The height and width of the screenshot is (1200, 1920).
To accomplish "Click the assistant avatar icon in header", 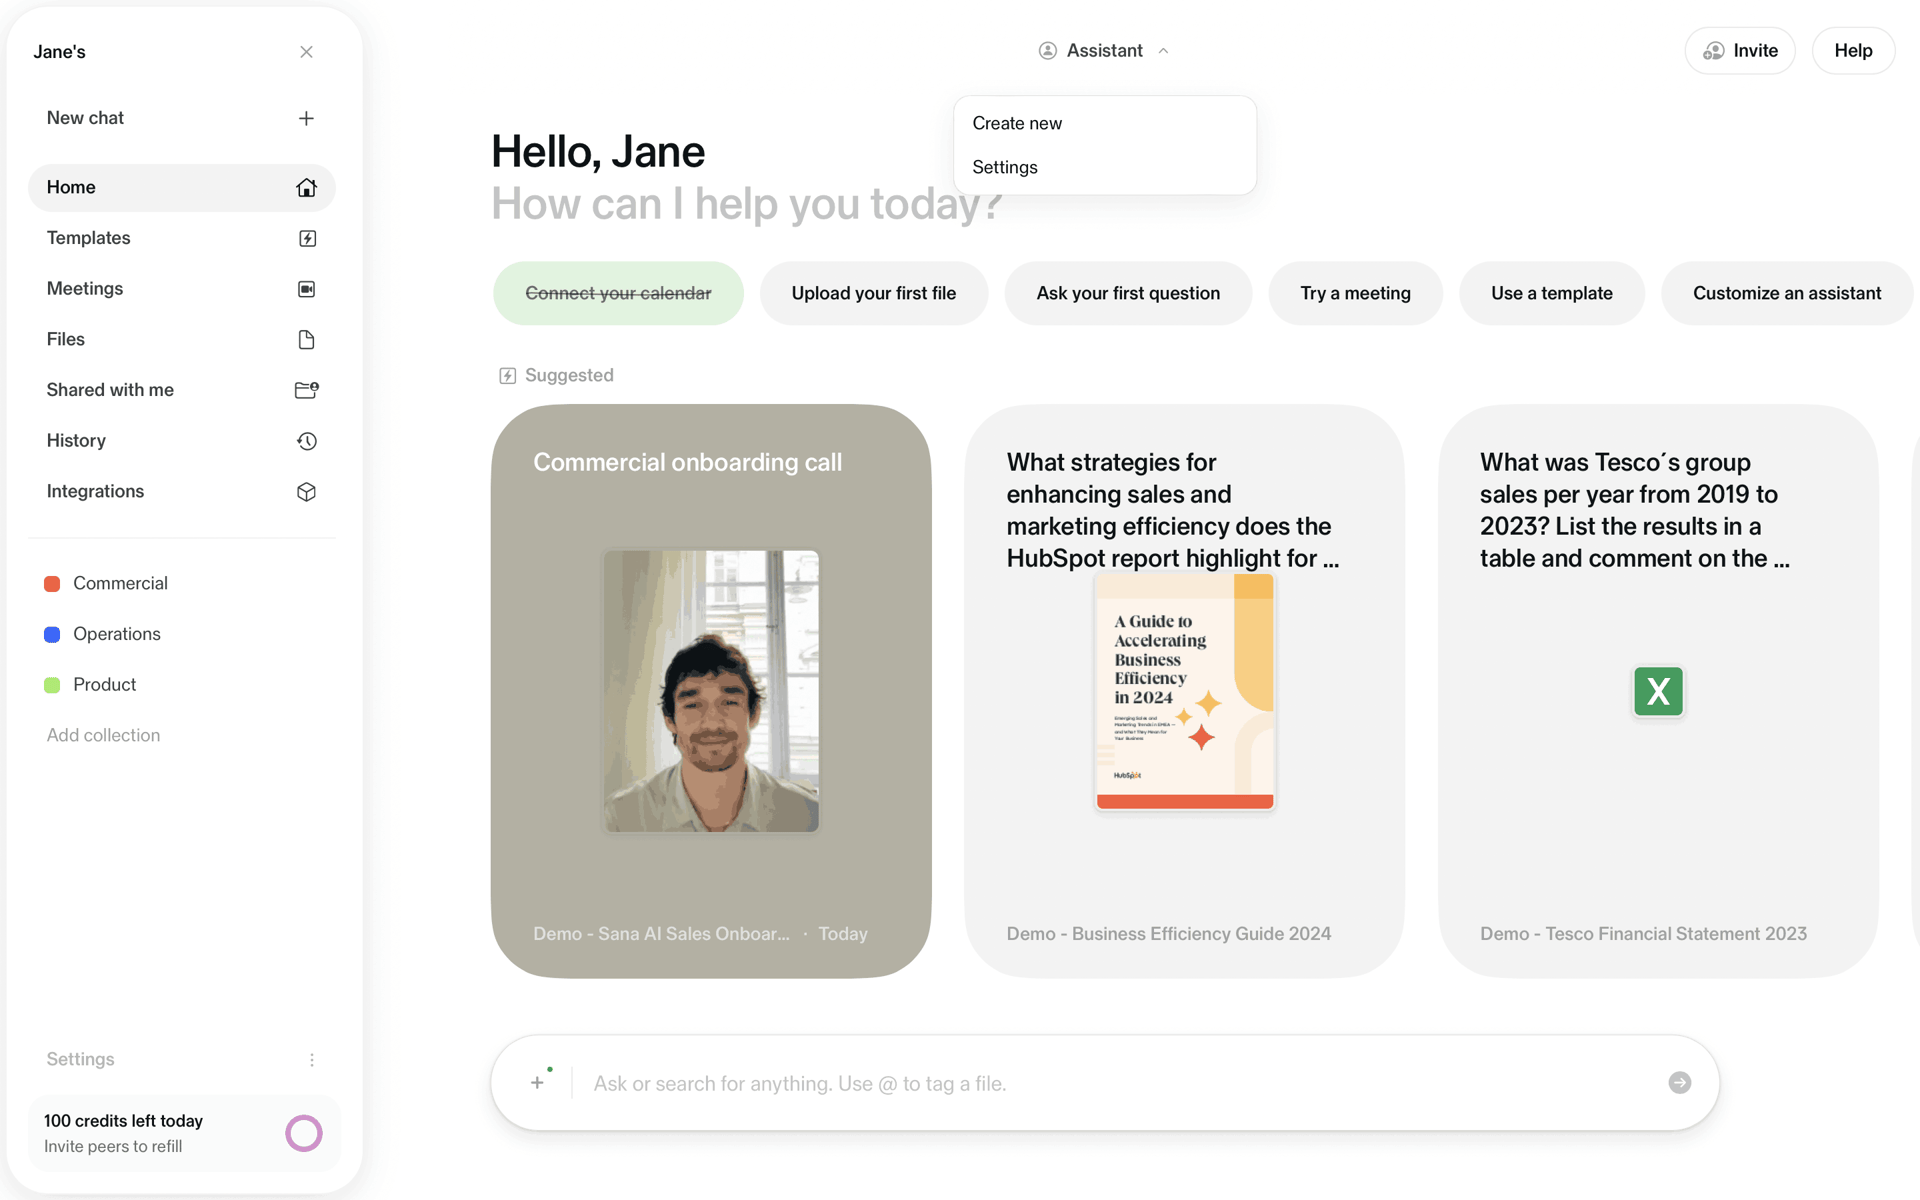I will pyautogui.click(x=1047, y=51).
